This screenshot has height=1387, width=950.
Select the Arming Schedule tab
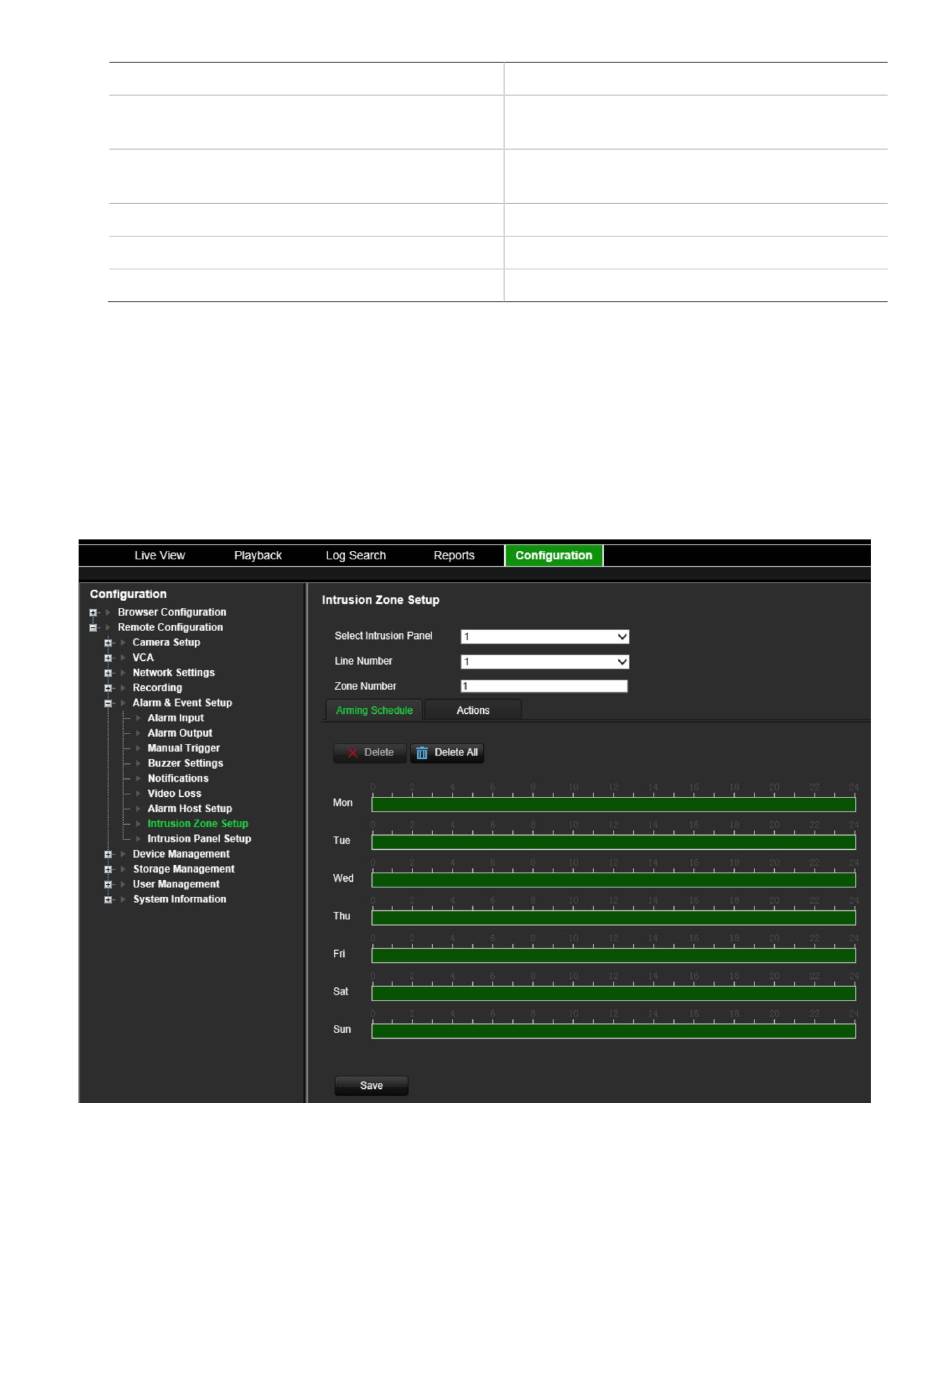[x=374, y=711]
